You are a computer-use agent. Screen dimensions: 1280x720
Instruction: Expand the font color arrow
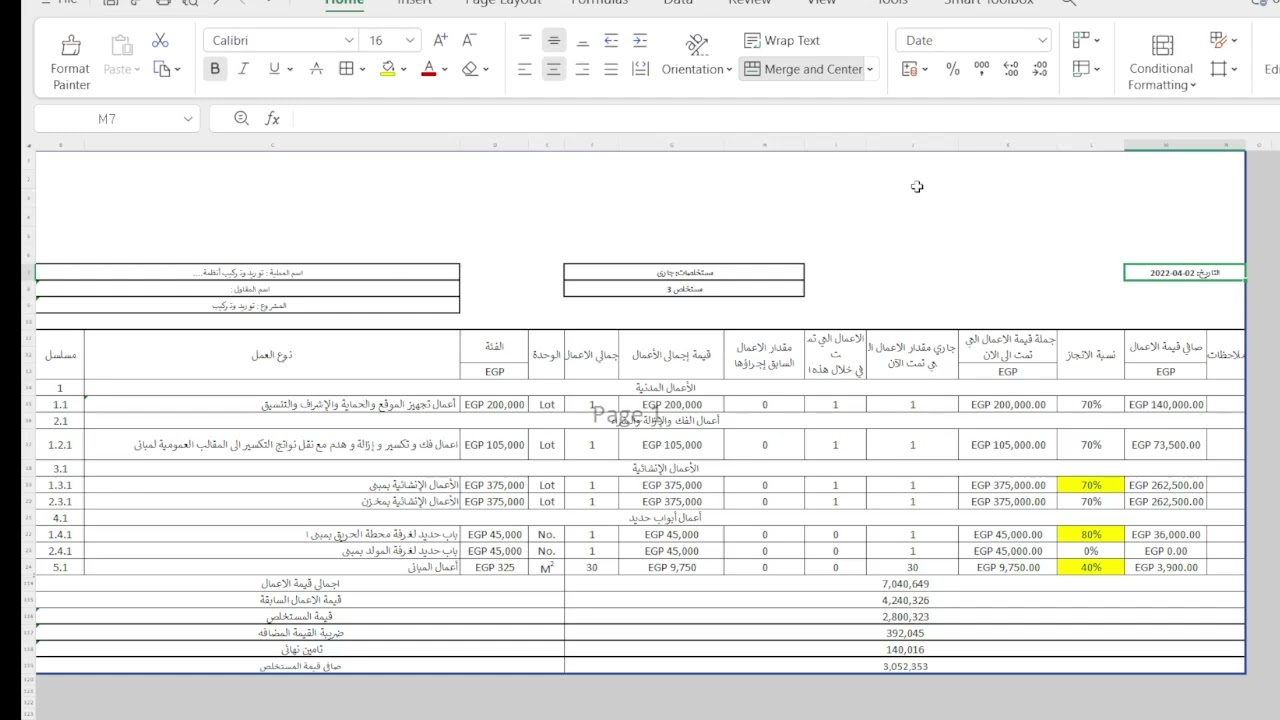(445, 69)
